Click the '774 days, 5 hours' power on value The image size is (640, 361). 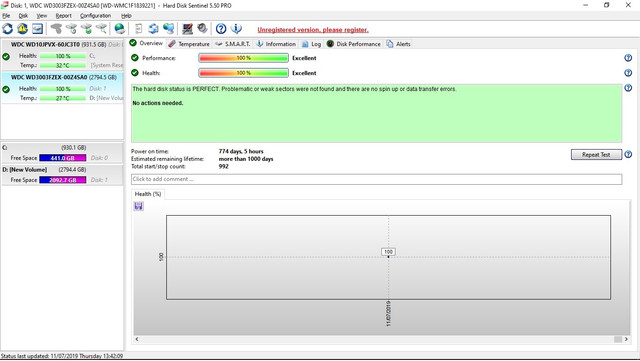coord(241,151)
